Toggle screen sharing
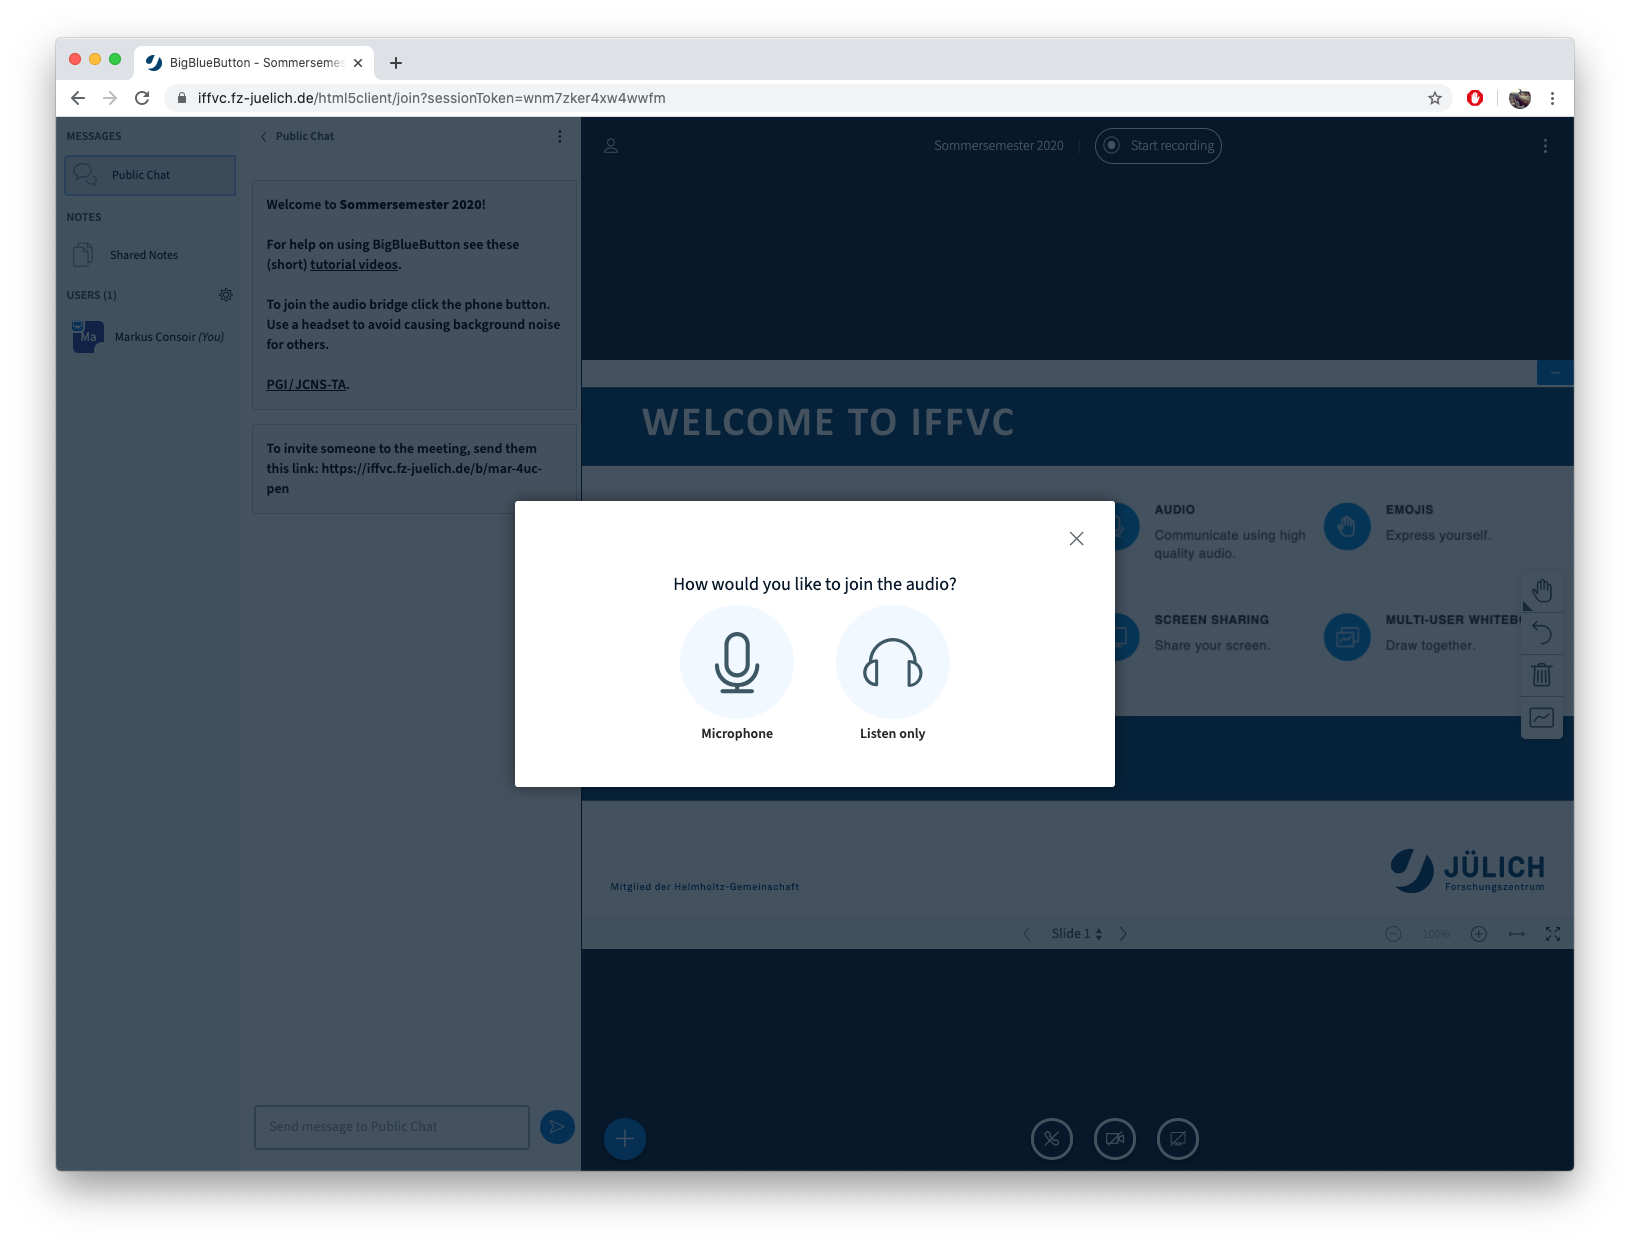This screenshot has height=1245, width=1630. point(1178,1139)
